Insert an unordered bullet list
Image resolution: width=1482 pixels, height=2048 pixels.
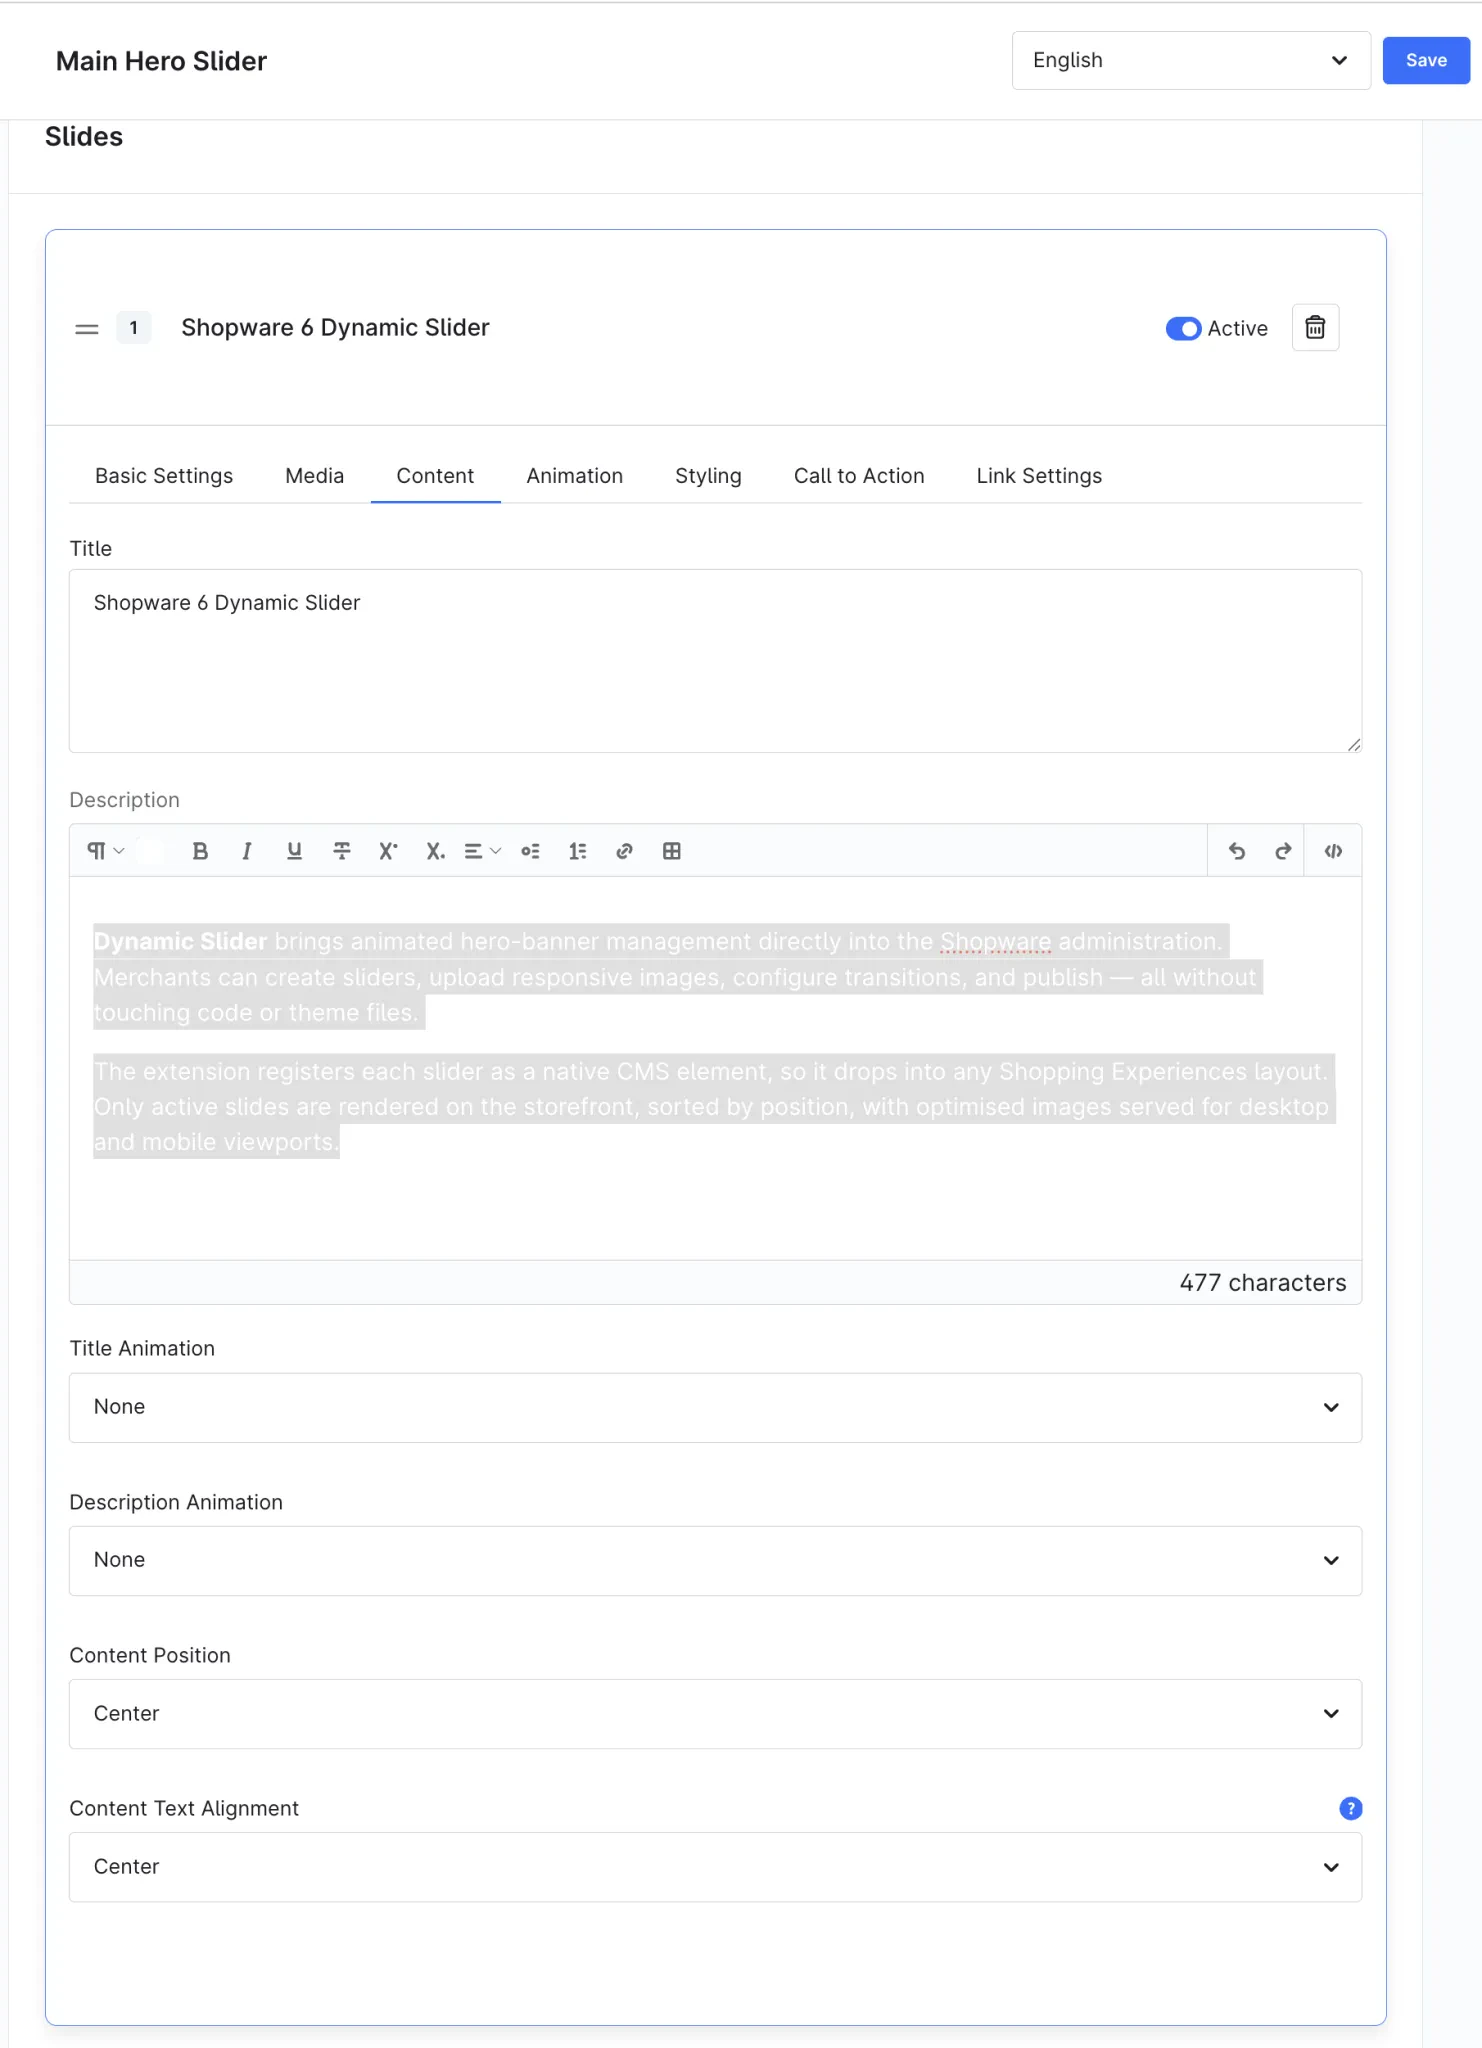point(530,851)
